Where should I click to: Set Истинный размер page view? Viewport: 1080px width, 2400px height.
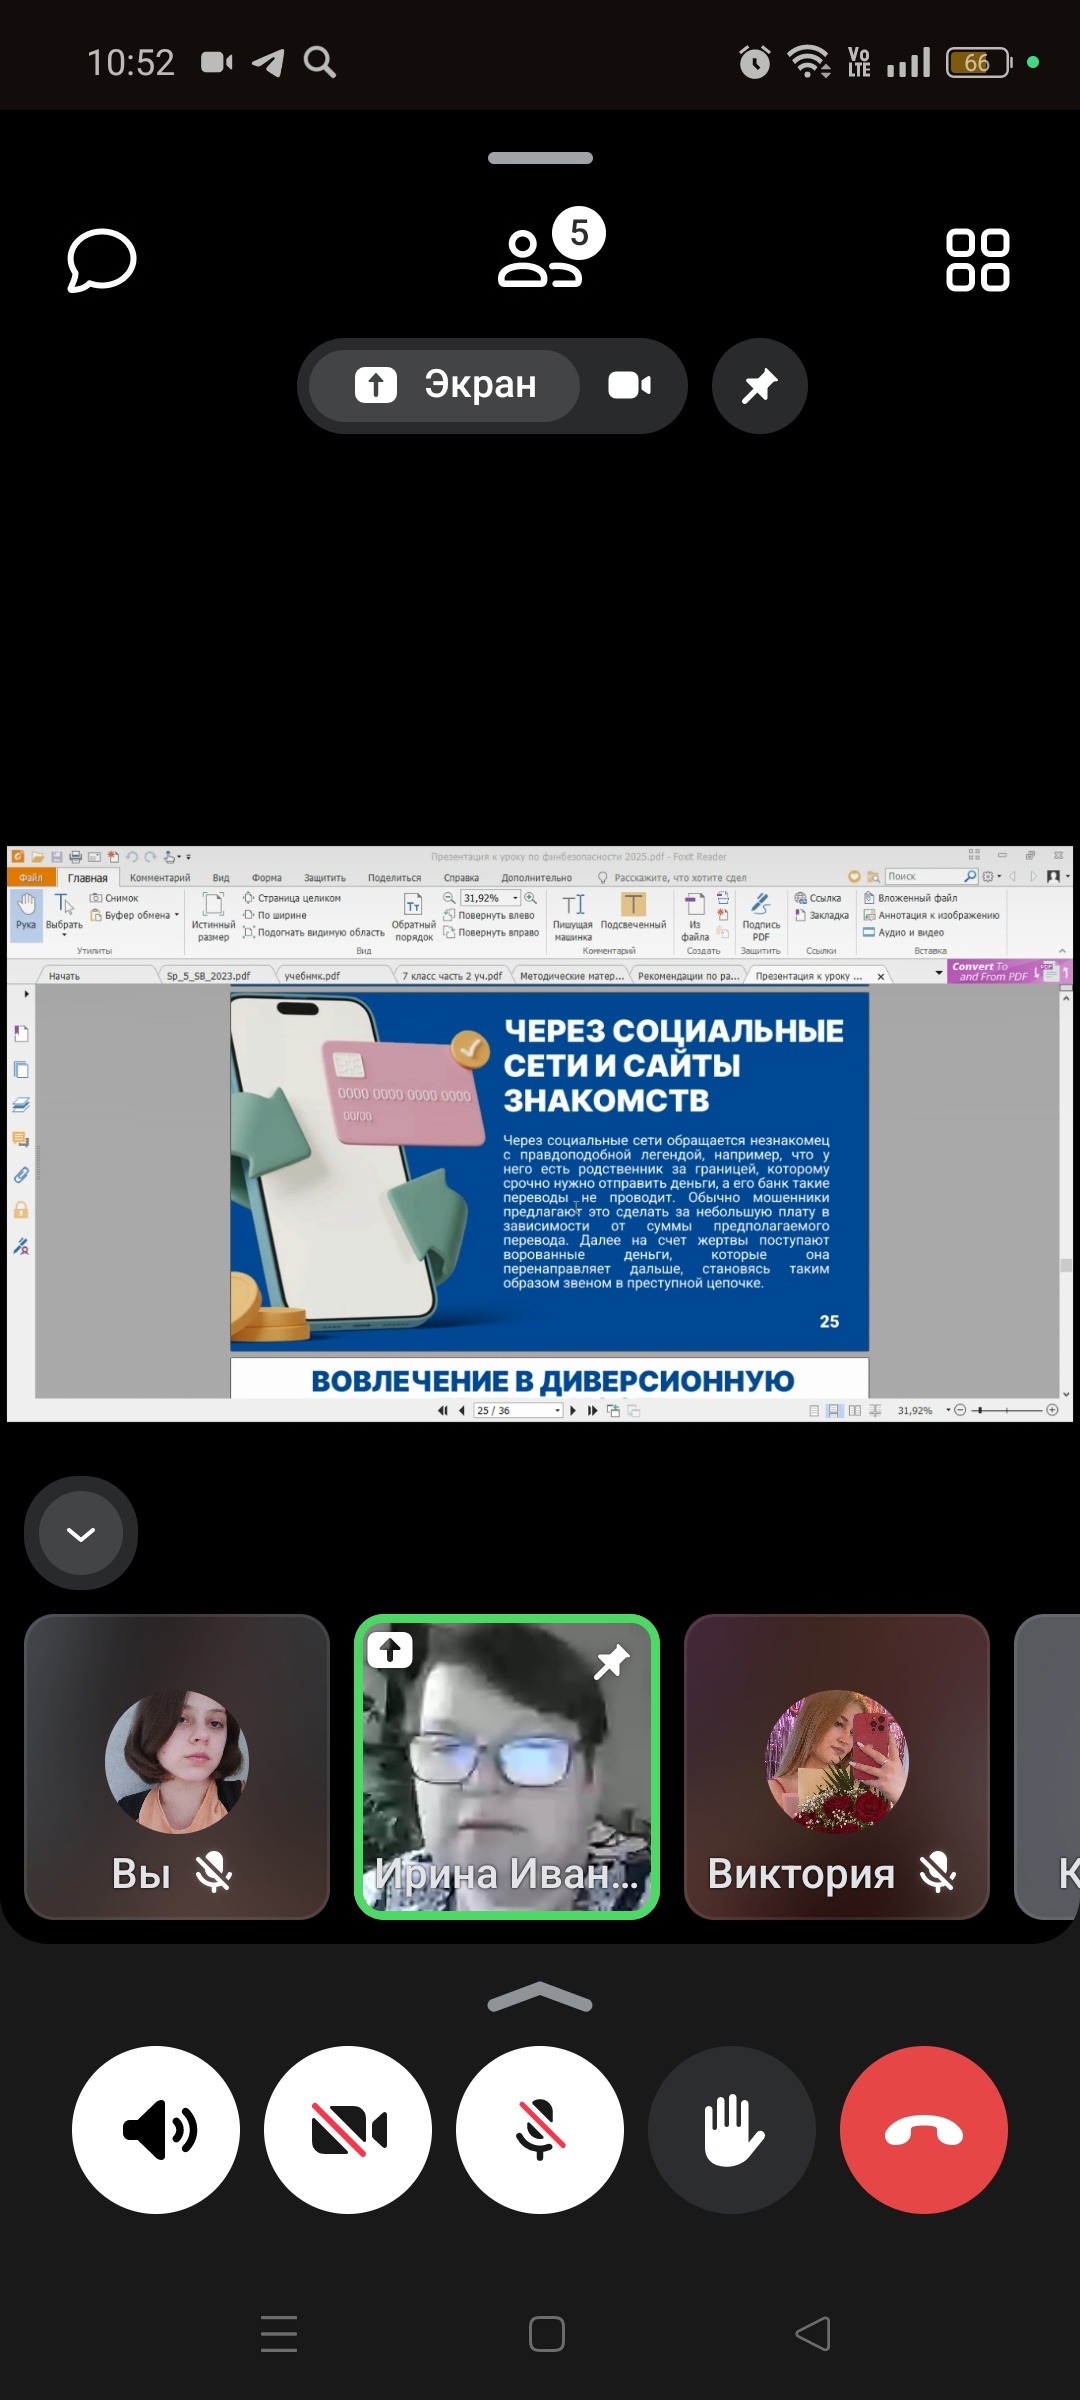coord(213,917)
